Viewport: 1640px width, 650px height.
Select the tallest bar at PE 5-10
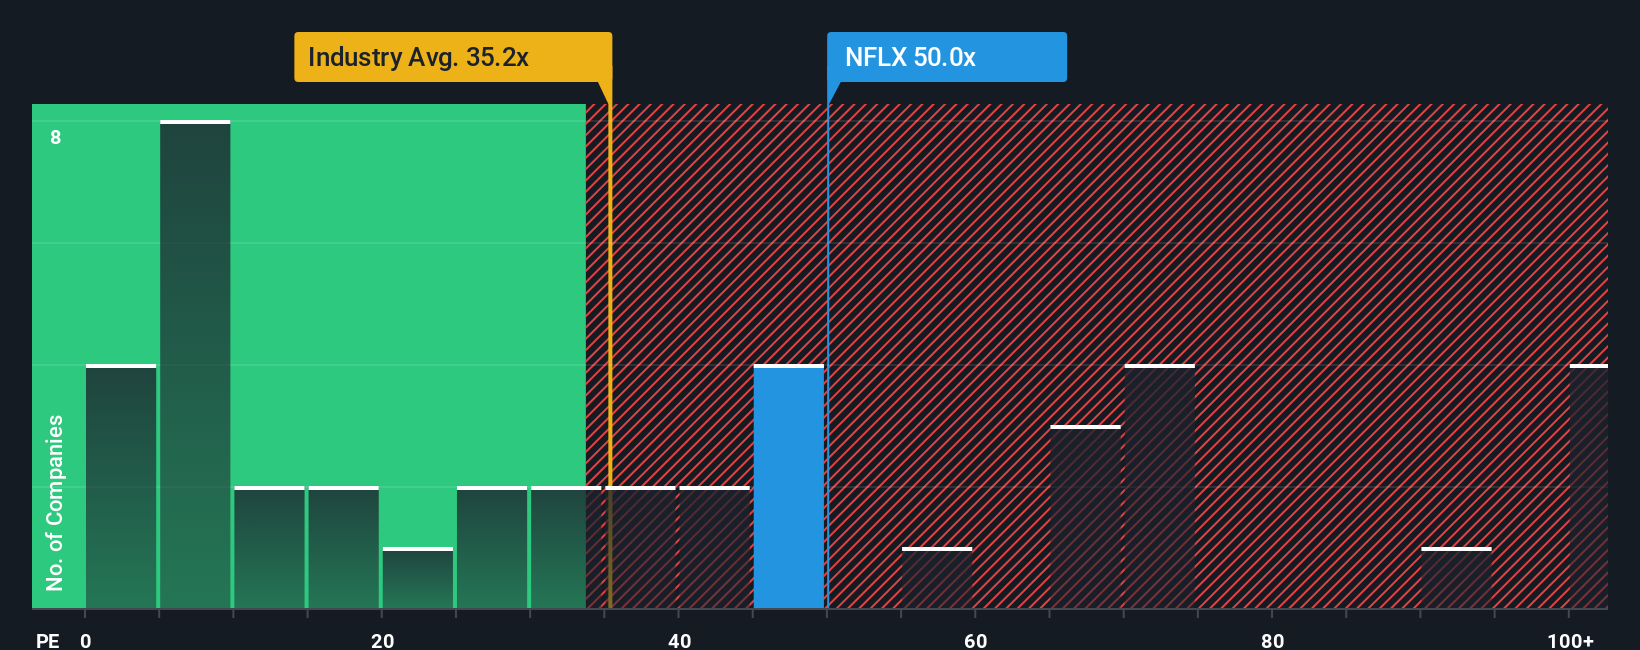pyautogui.click(x=195, y=365)
